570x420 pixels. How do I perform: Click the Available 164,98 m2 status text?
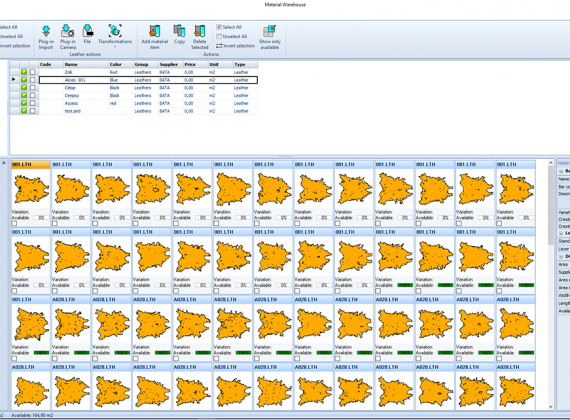(x=32, y=415)
